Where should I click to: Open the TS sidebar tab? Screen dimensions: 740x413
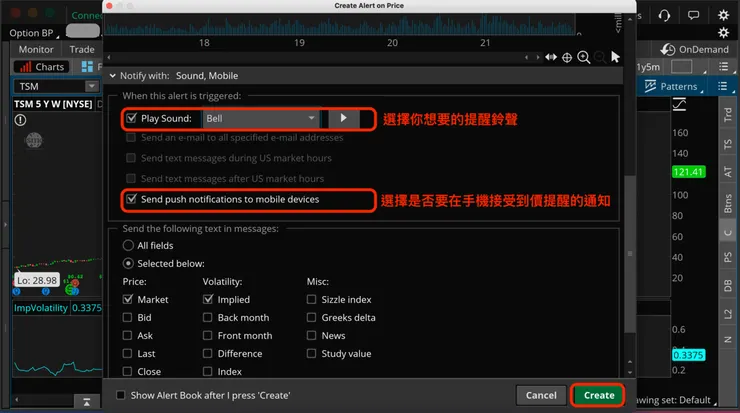(728, 144)
